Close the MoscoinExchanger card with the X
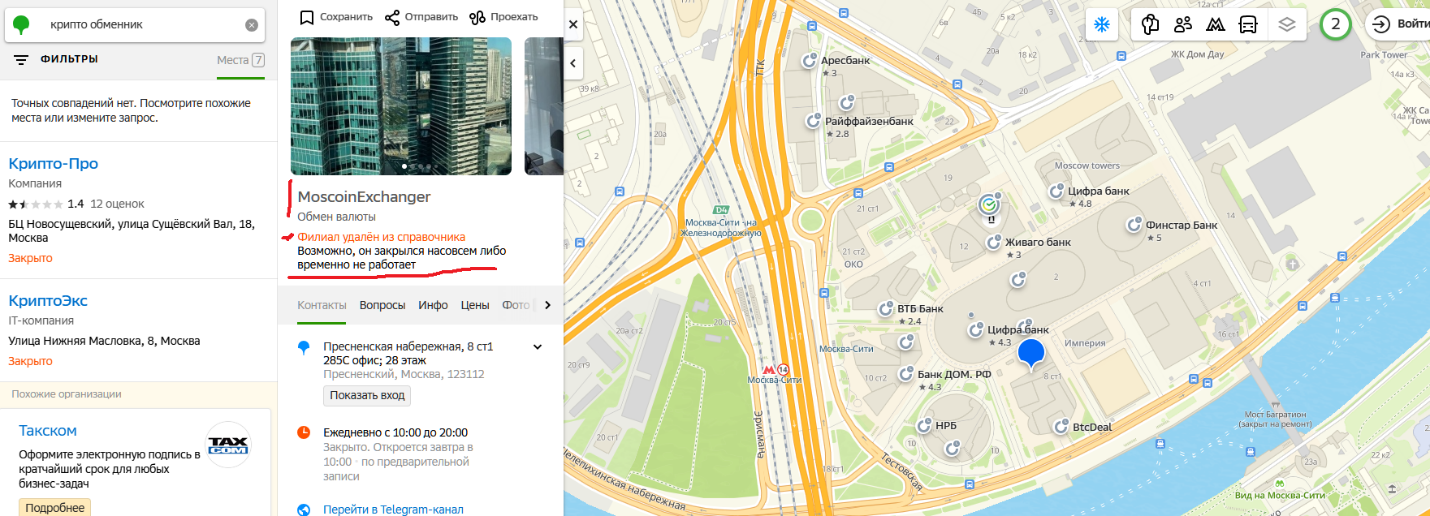This screenshot has height=516, width=1430. pyautogui.click(x=573, y=24)
